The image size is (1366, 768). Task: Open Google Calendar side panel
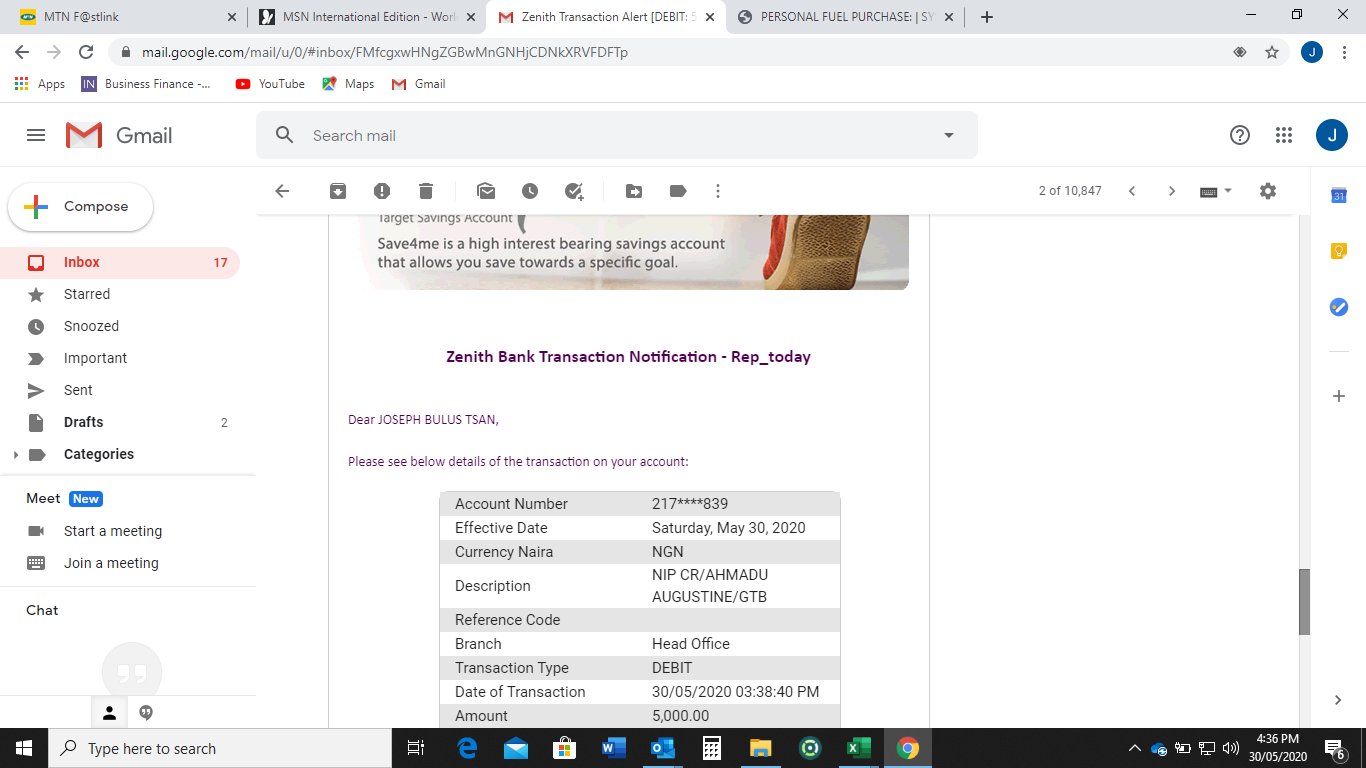pos(1339,195)
